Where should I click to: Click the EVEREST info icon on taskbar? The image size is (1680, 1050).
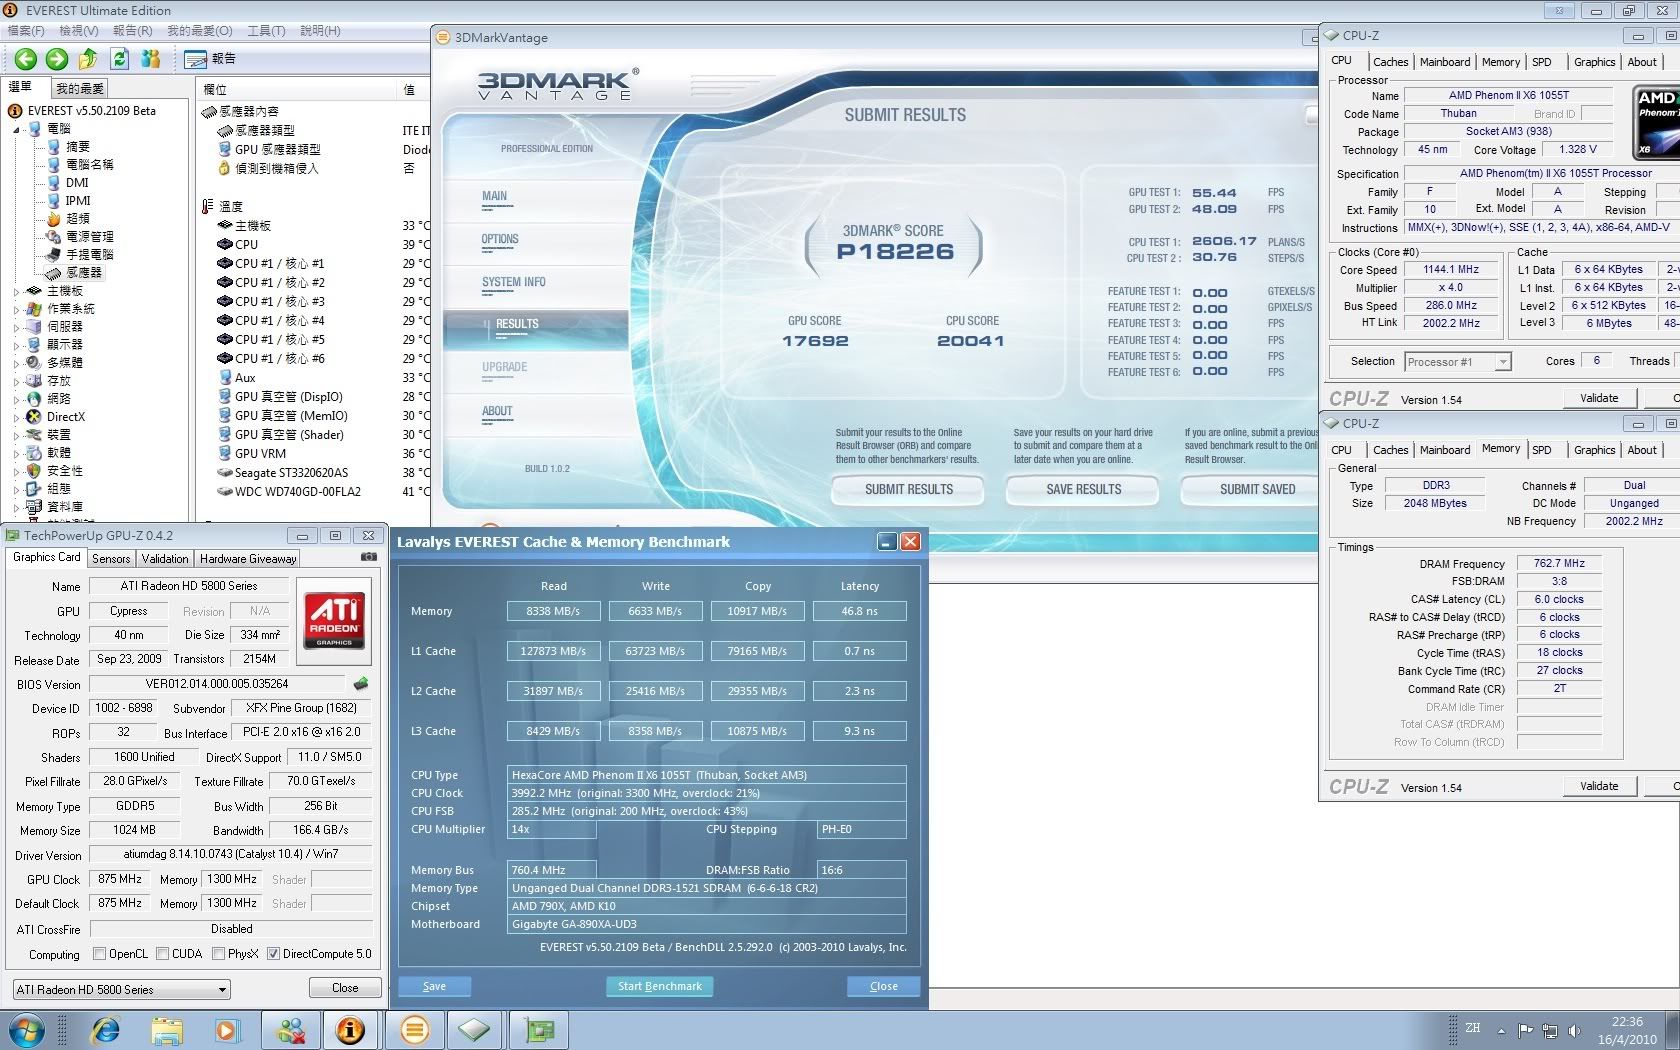[x=350, y=1029]
